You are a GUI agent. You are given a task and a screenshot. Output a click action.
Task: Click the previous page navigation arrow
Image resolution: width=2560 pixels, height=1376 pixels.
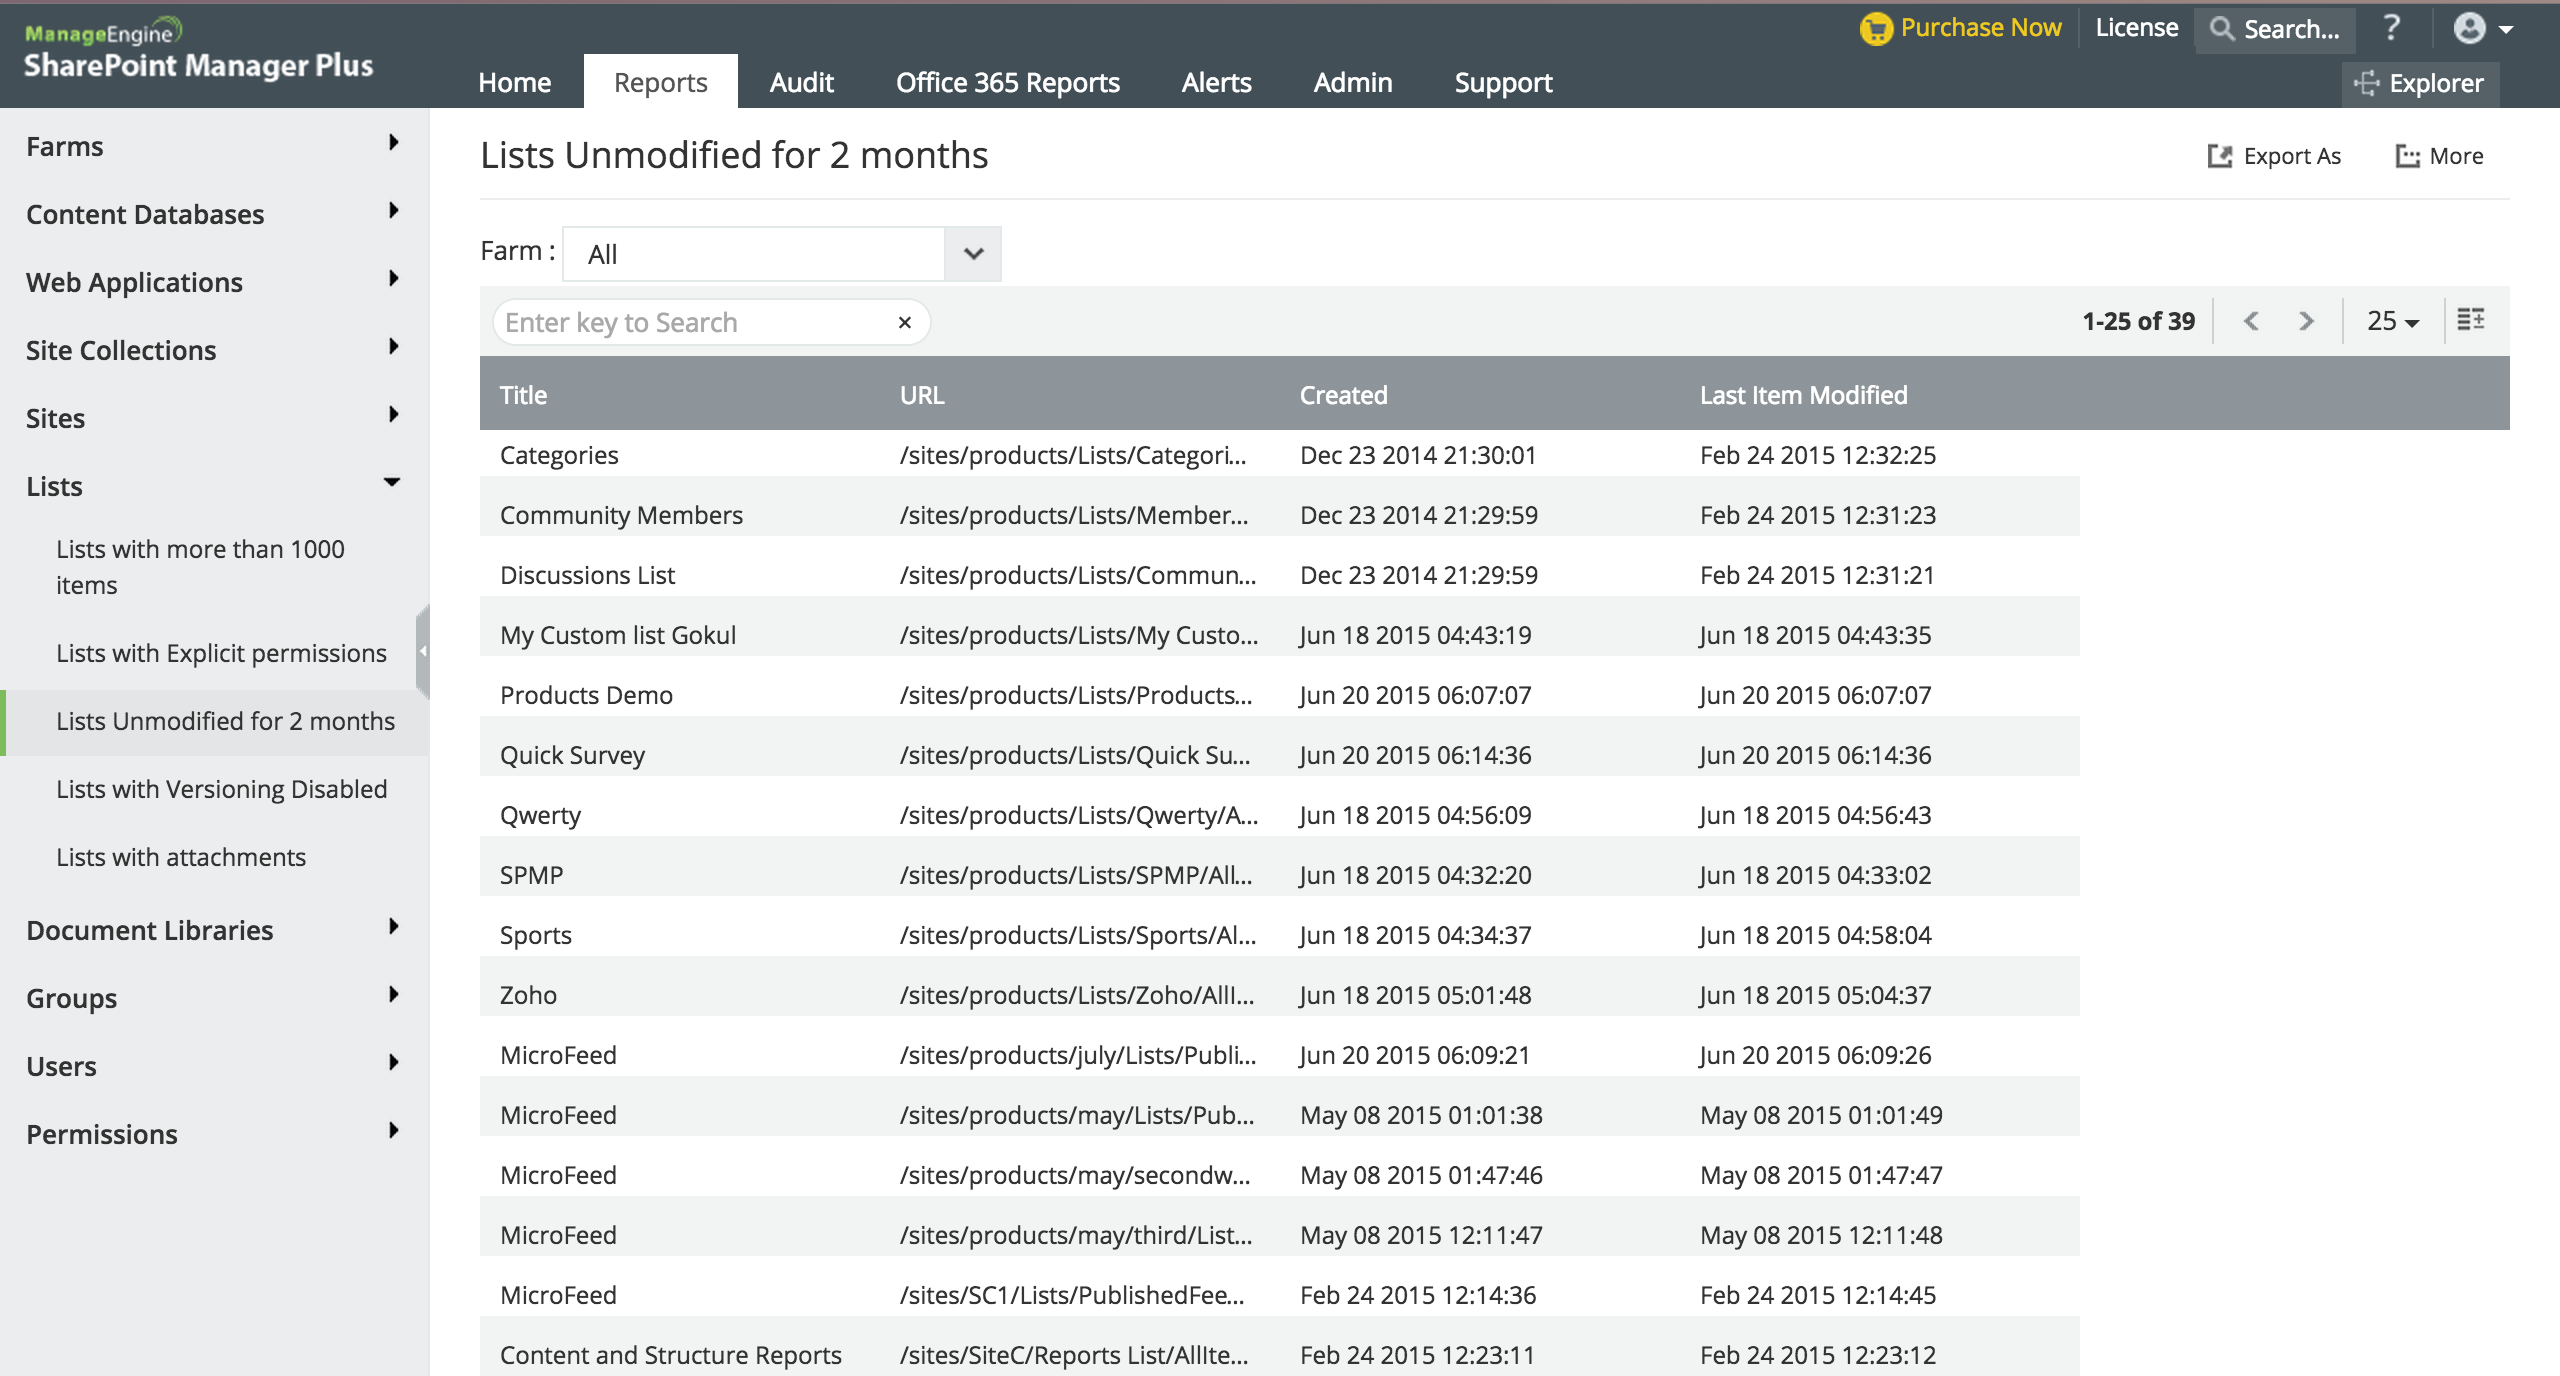tap(2253, 320)
